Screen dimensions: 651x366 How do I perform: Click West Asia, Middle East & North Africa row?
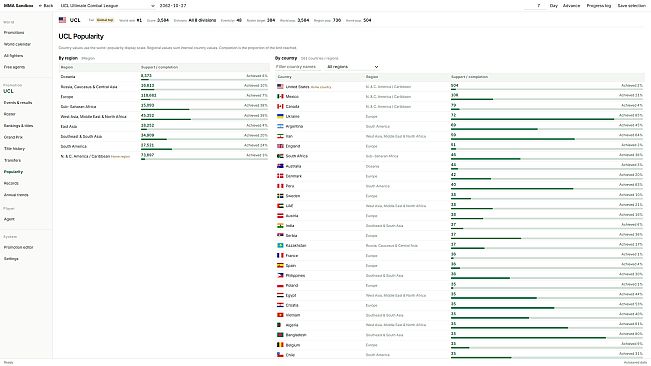click(164, 117)
